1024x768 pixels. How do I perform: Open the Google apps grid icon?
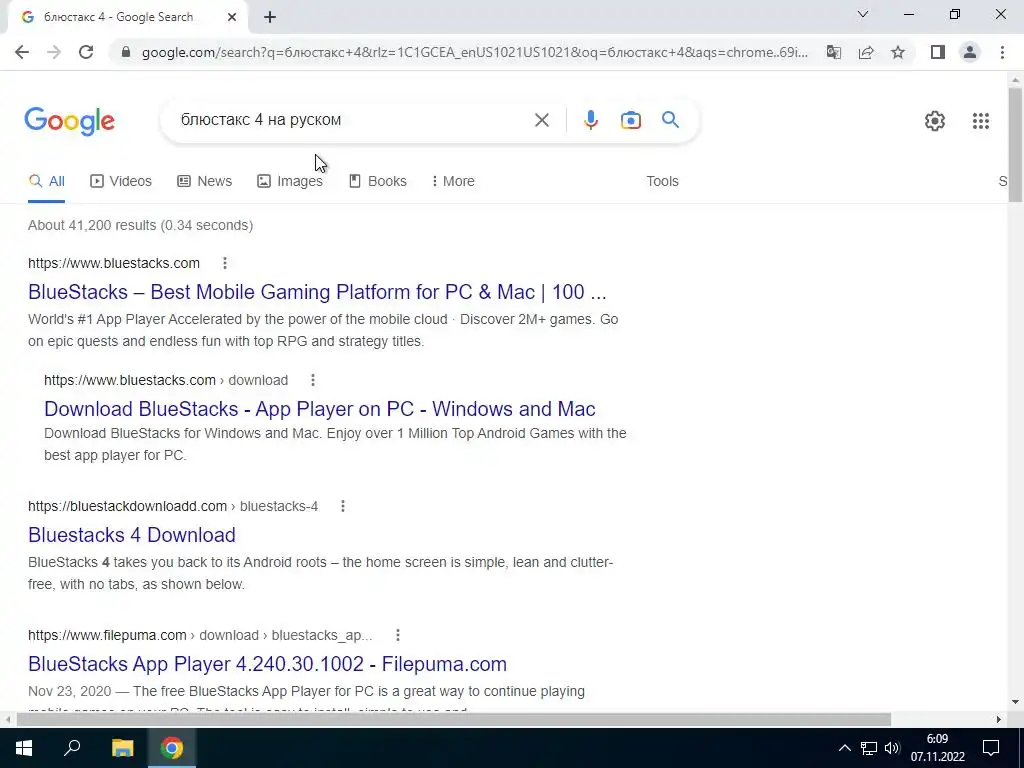[980, 121]
